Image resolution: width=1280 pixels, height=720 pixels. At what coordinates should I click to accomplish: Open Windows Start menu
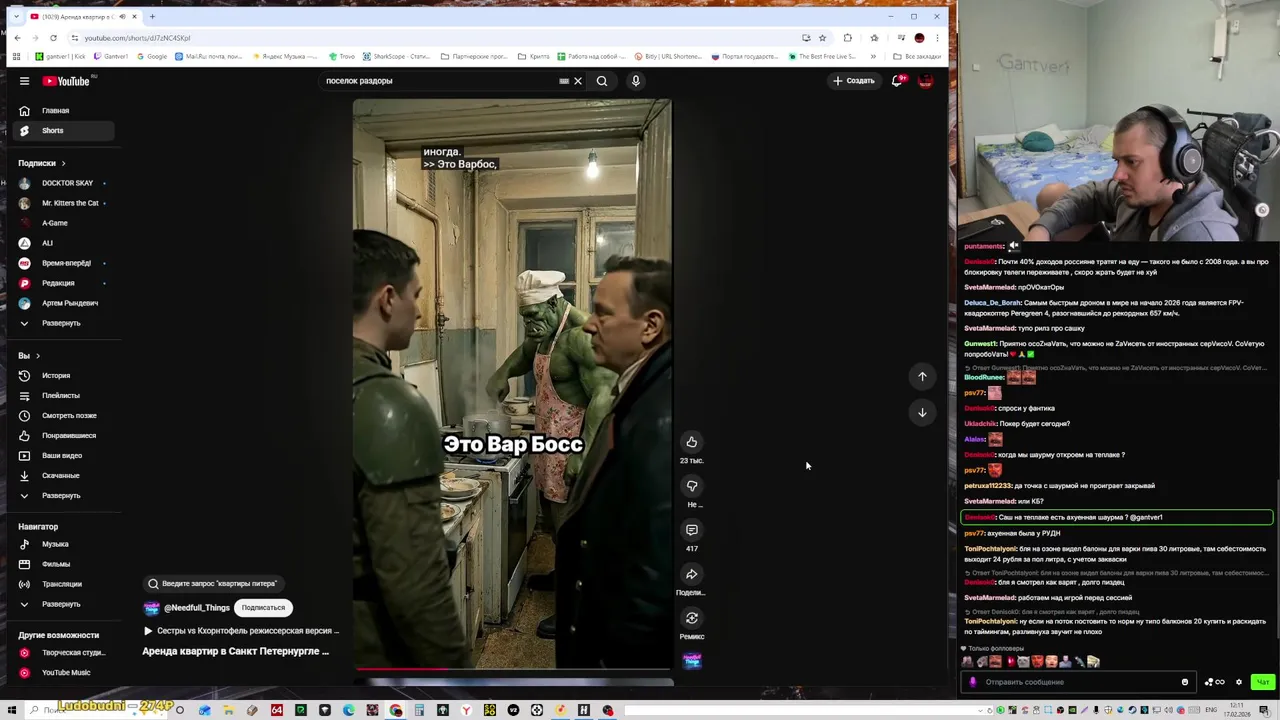tap(11, 710)
